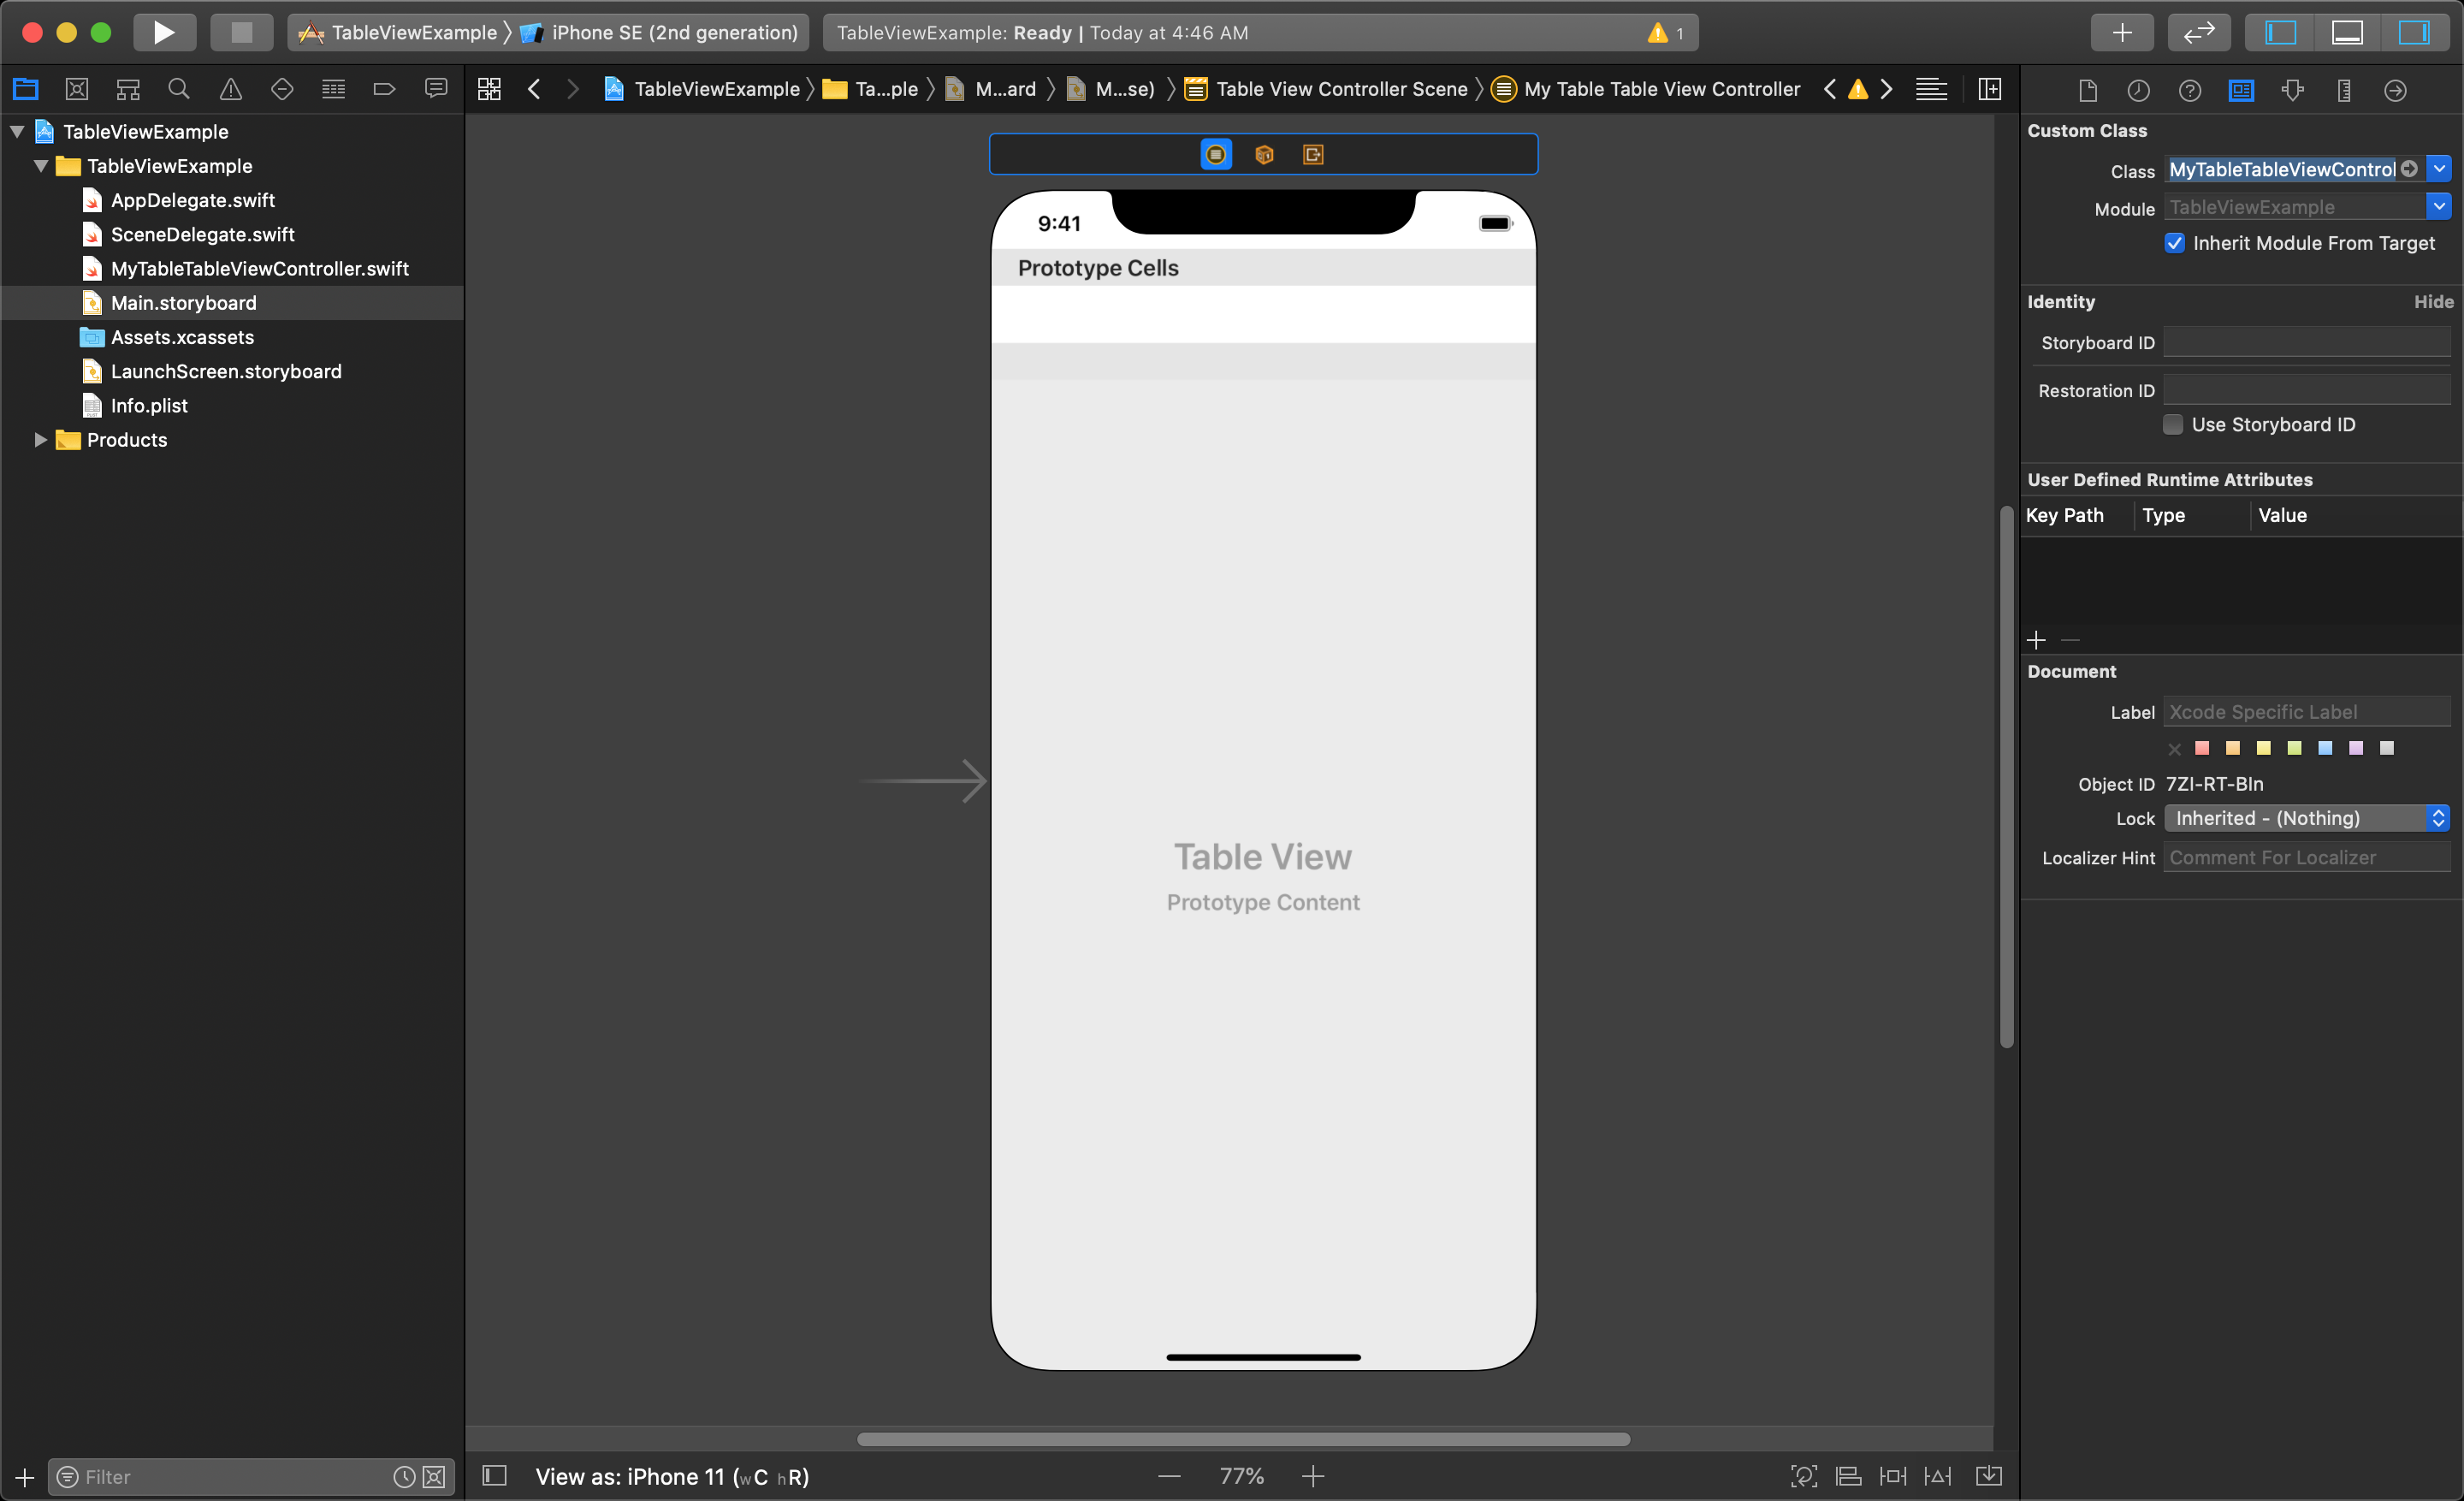
Task: Open LaunchScreen.storyboard
Action: point(226,371)
